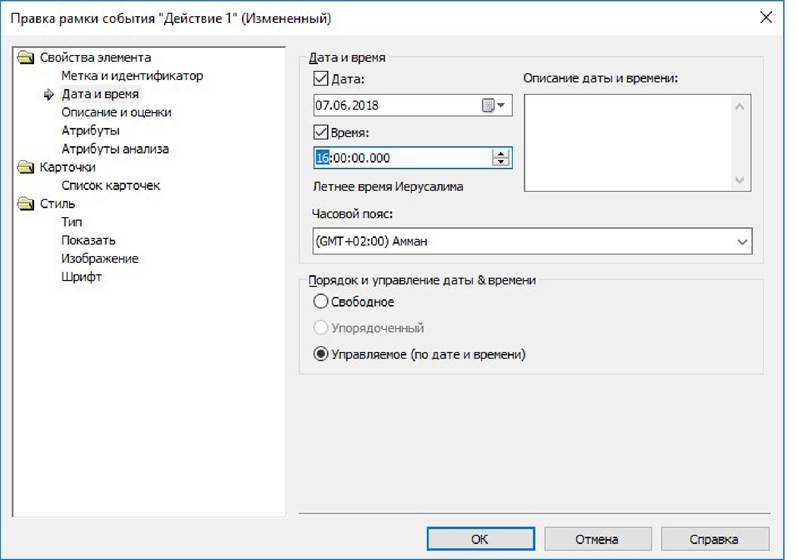Click into the Описание даты и времени text area
Image resolution: width=798 pixels, height=560 pixels.
628,143
